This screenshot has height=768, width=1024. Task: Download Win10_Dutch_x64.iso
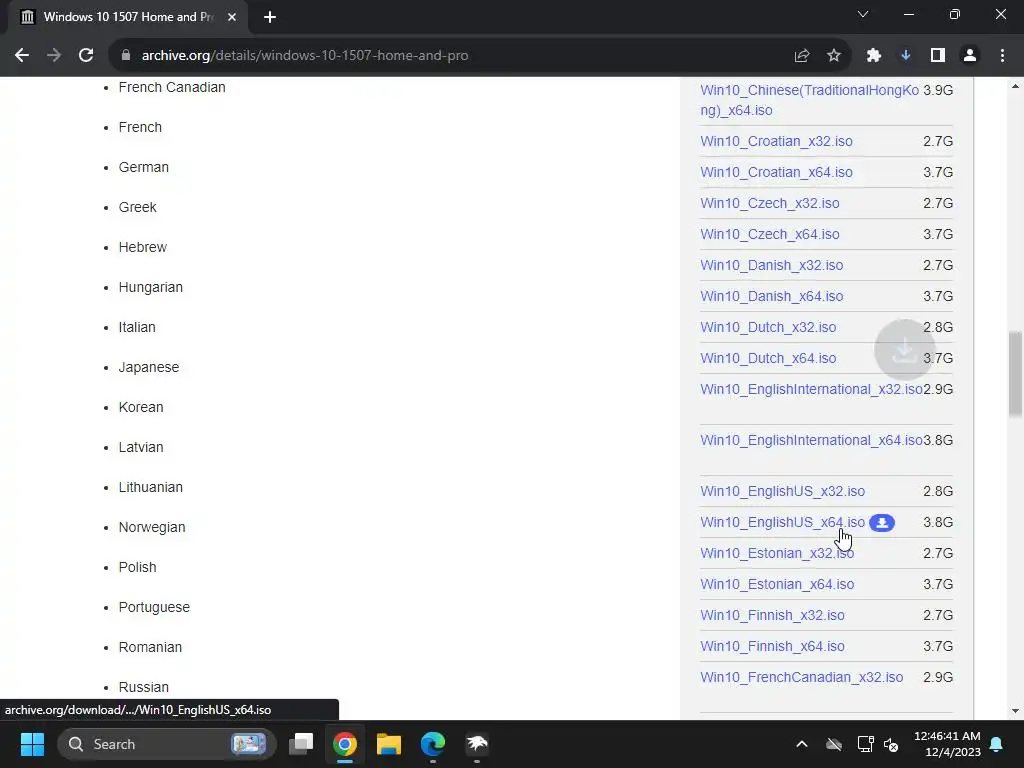pos(768,359)
